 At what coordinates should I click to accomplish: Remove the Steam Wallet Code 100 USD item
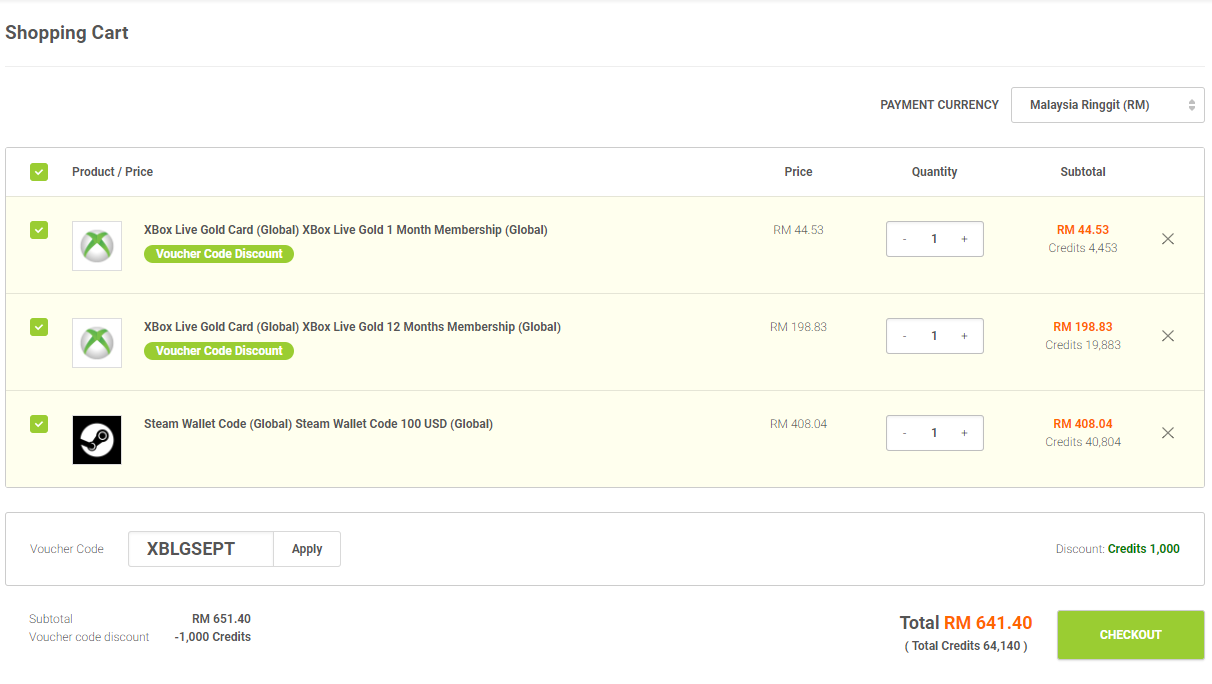coord(1167,433)
